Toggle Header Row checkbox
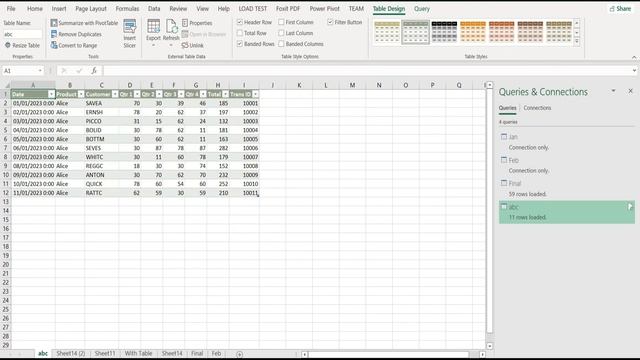 (240, 22)
